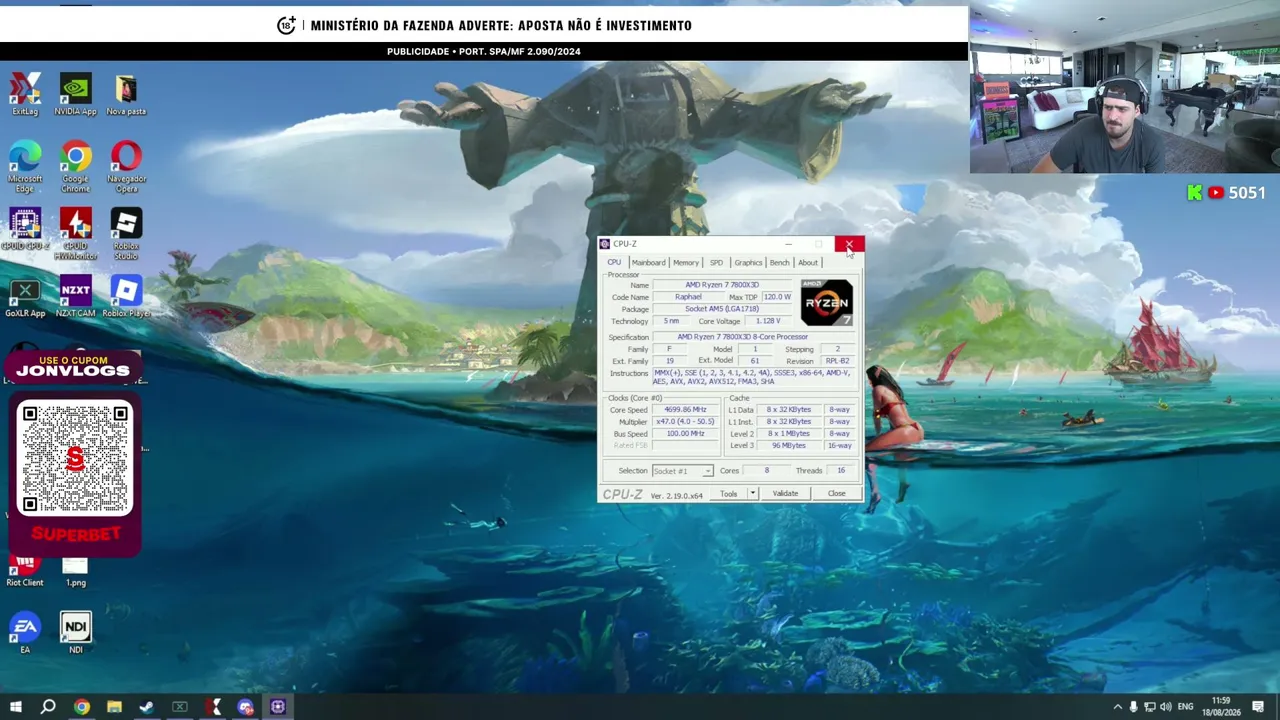Open Navegador Opera desktop shortcut

pos(126,166)
